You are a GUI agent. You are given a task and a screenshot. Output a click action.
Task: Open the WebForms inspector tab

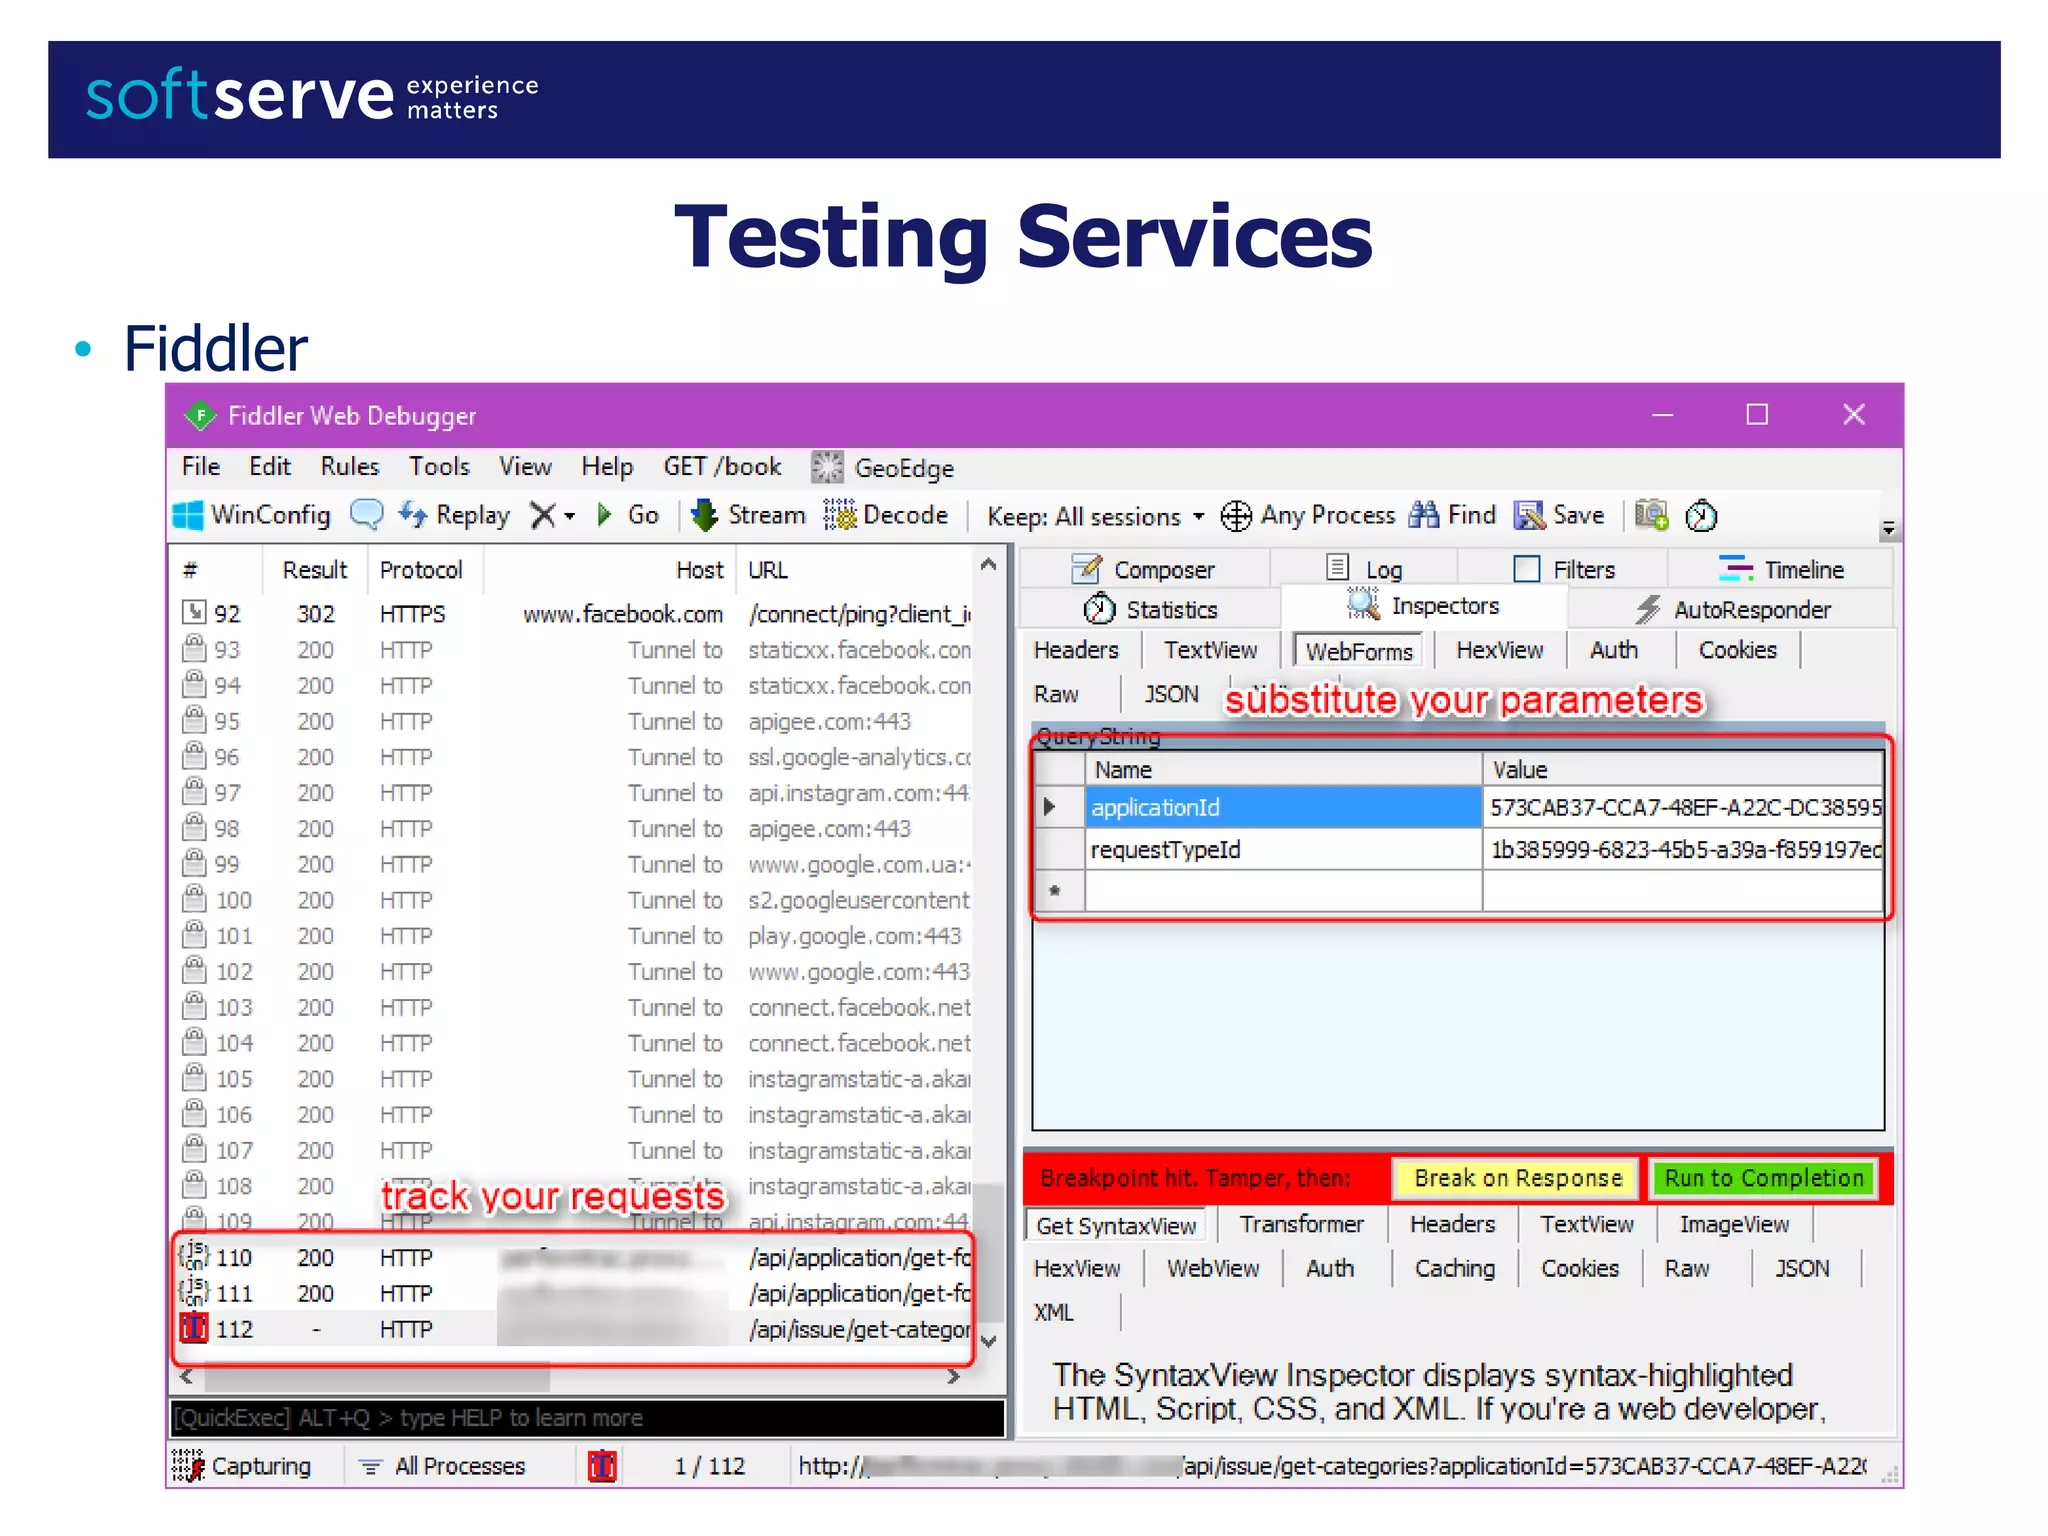(1359, 651)
